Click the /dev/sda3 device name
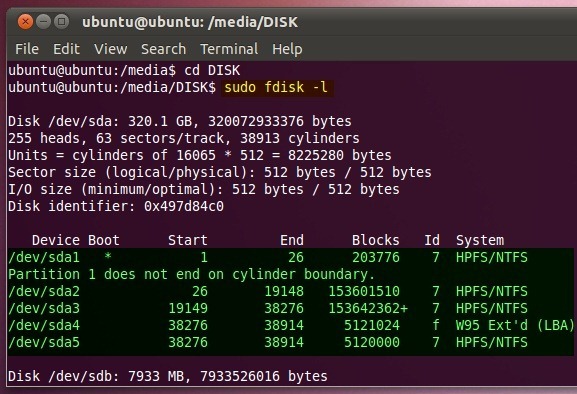 click(x=44, y=308)
